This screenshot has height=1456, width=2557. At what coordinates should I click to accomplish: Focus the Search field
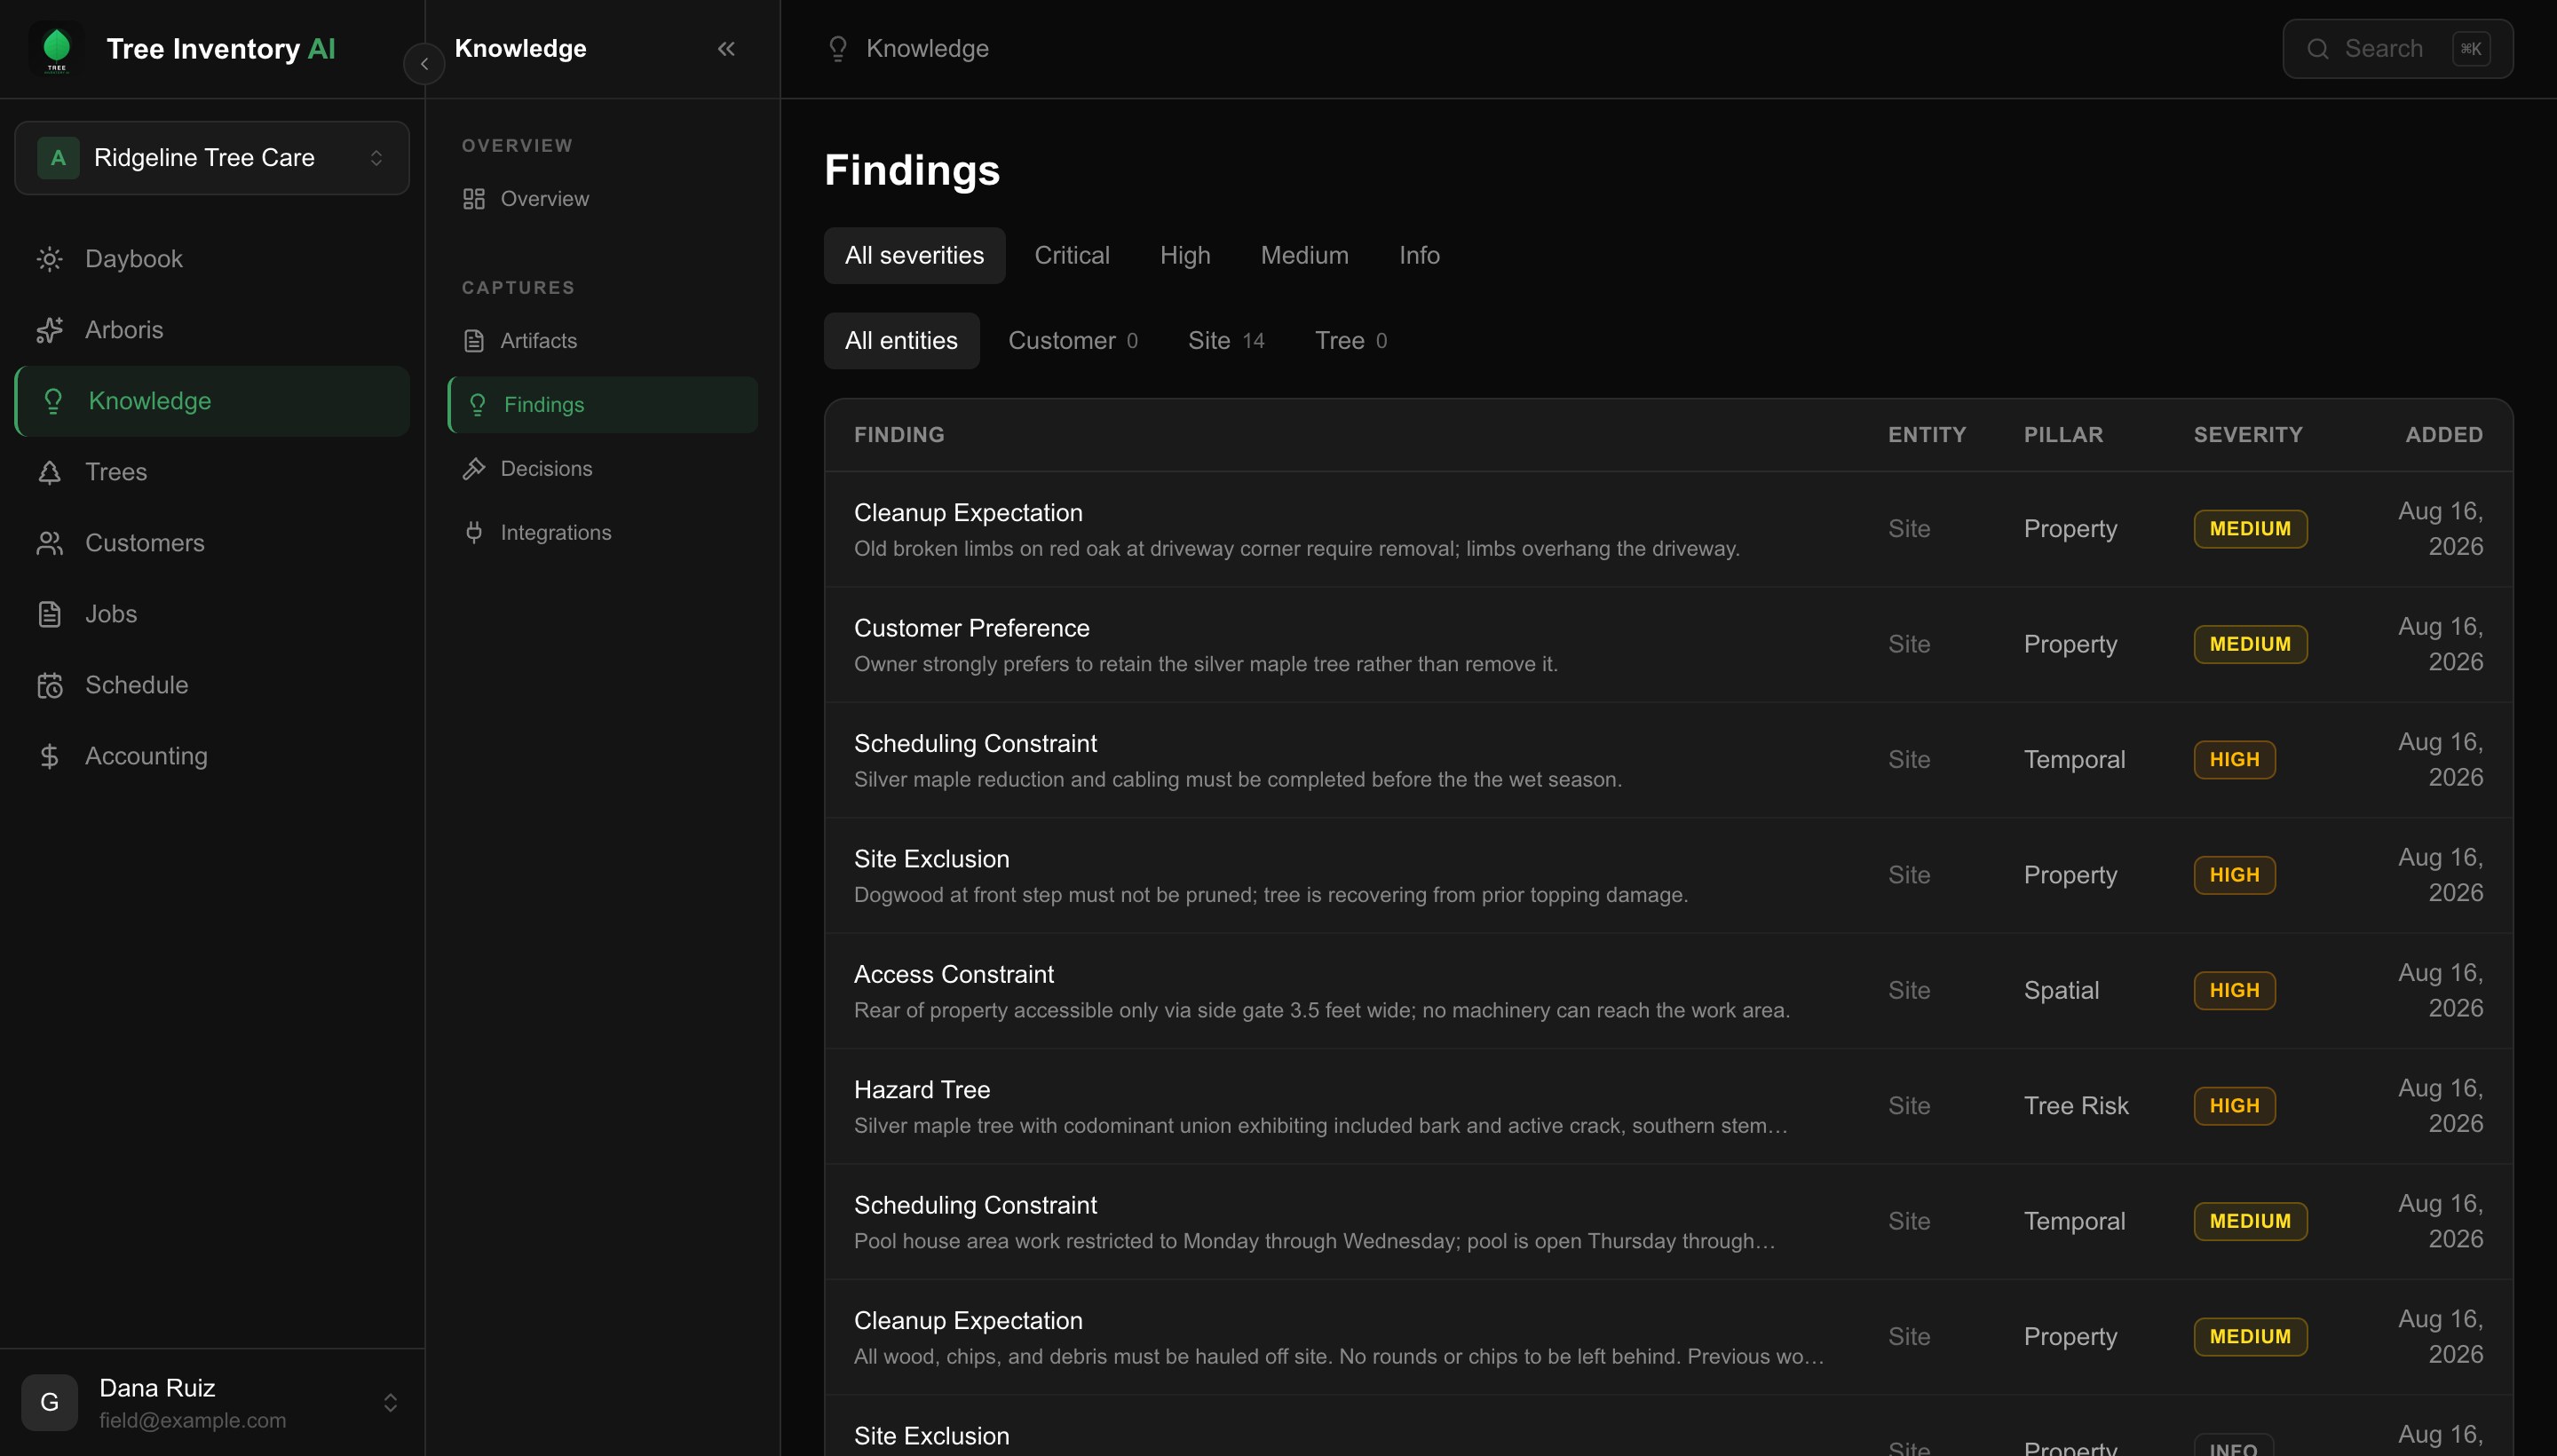click(2397, 49)
